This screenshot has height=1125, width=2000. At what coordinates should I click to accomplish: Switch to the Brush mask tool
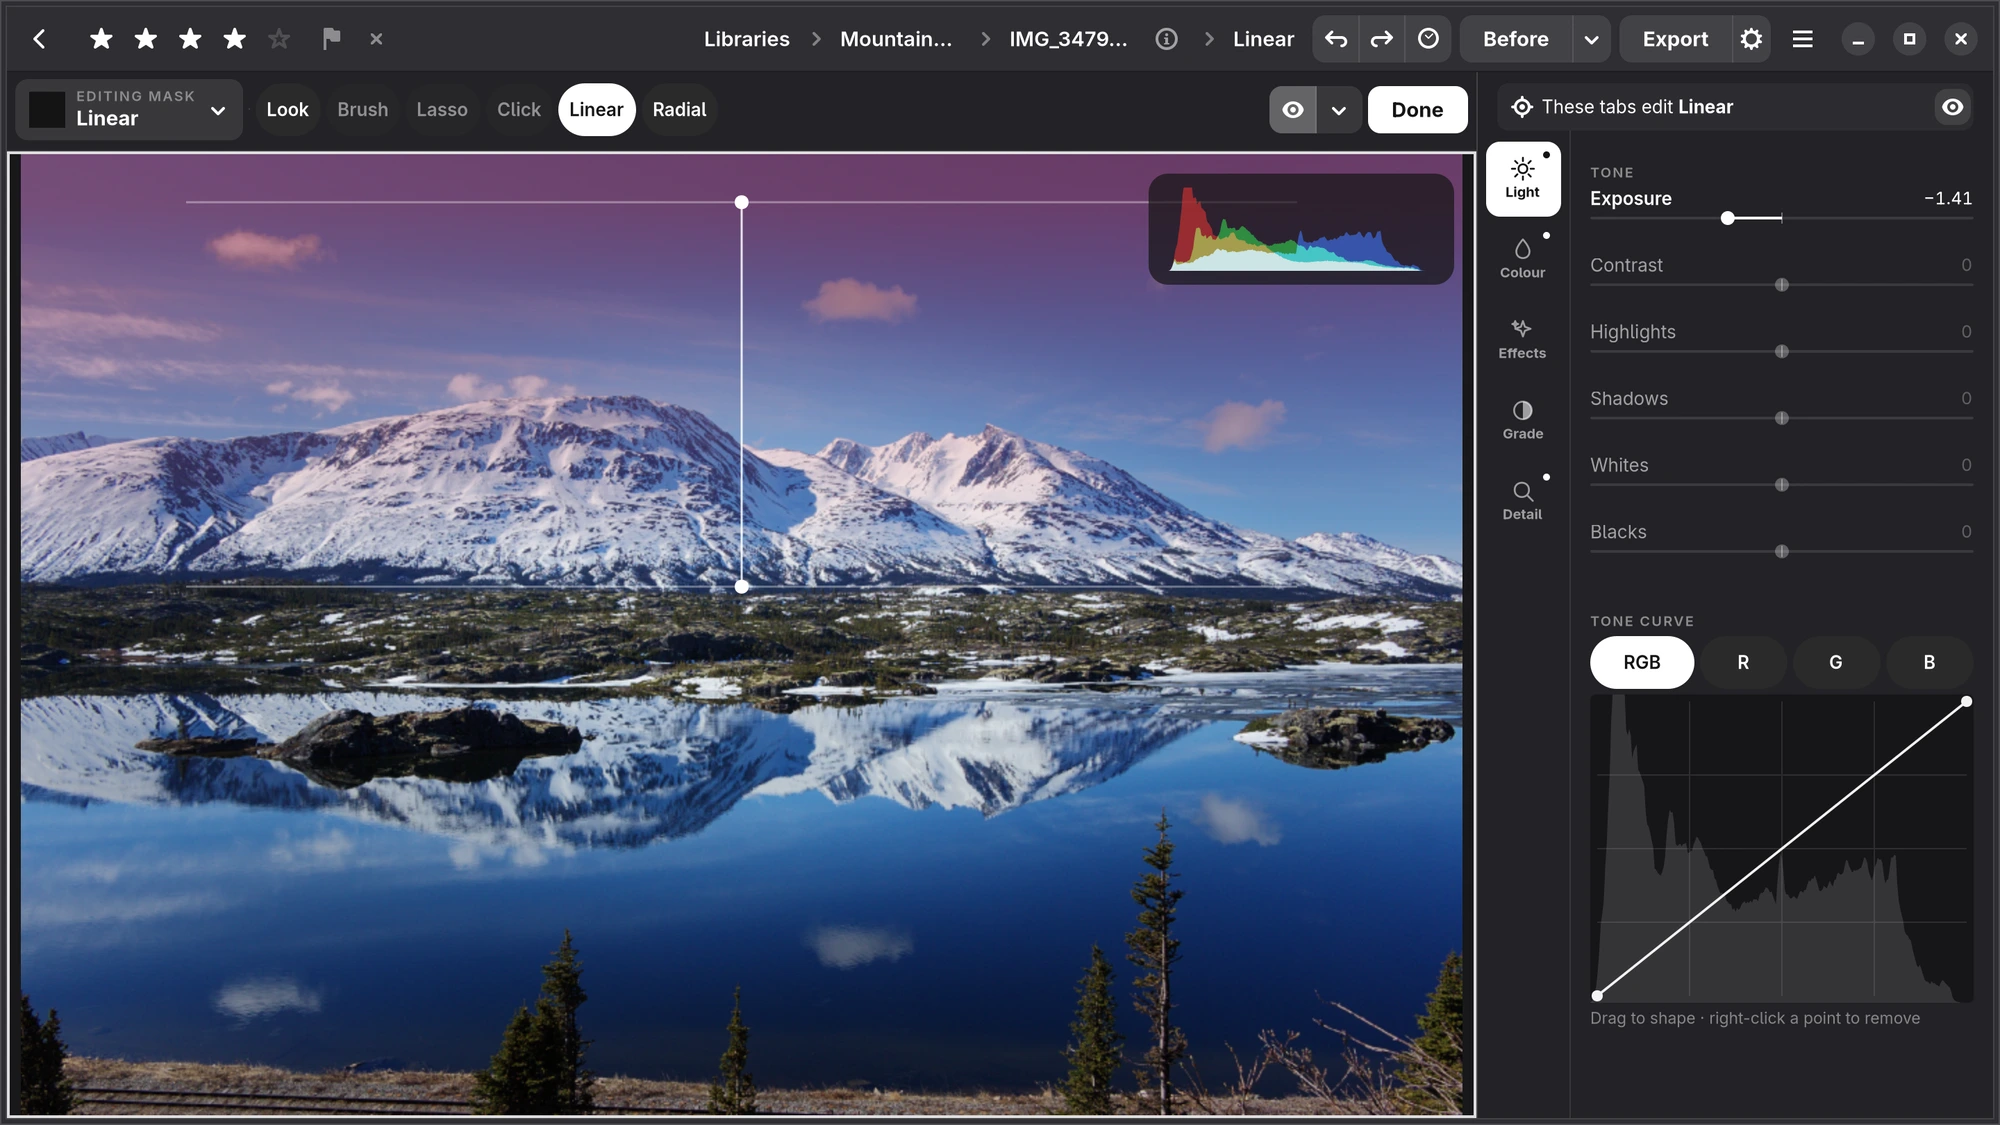coord(363,110)
